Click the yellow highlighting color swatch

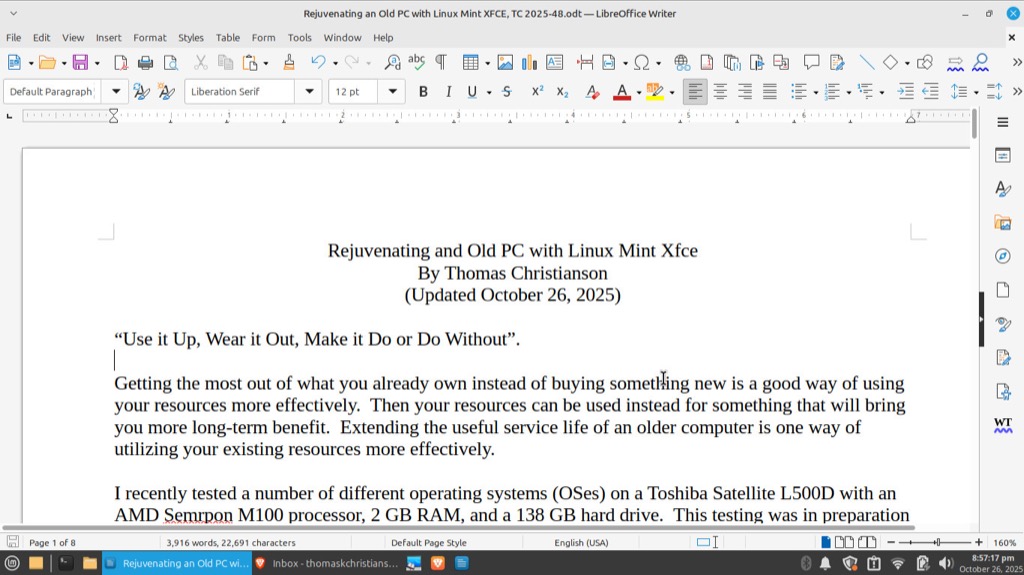click(654, 92)
